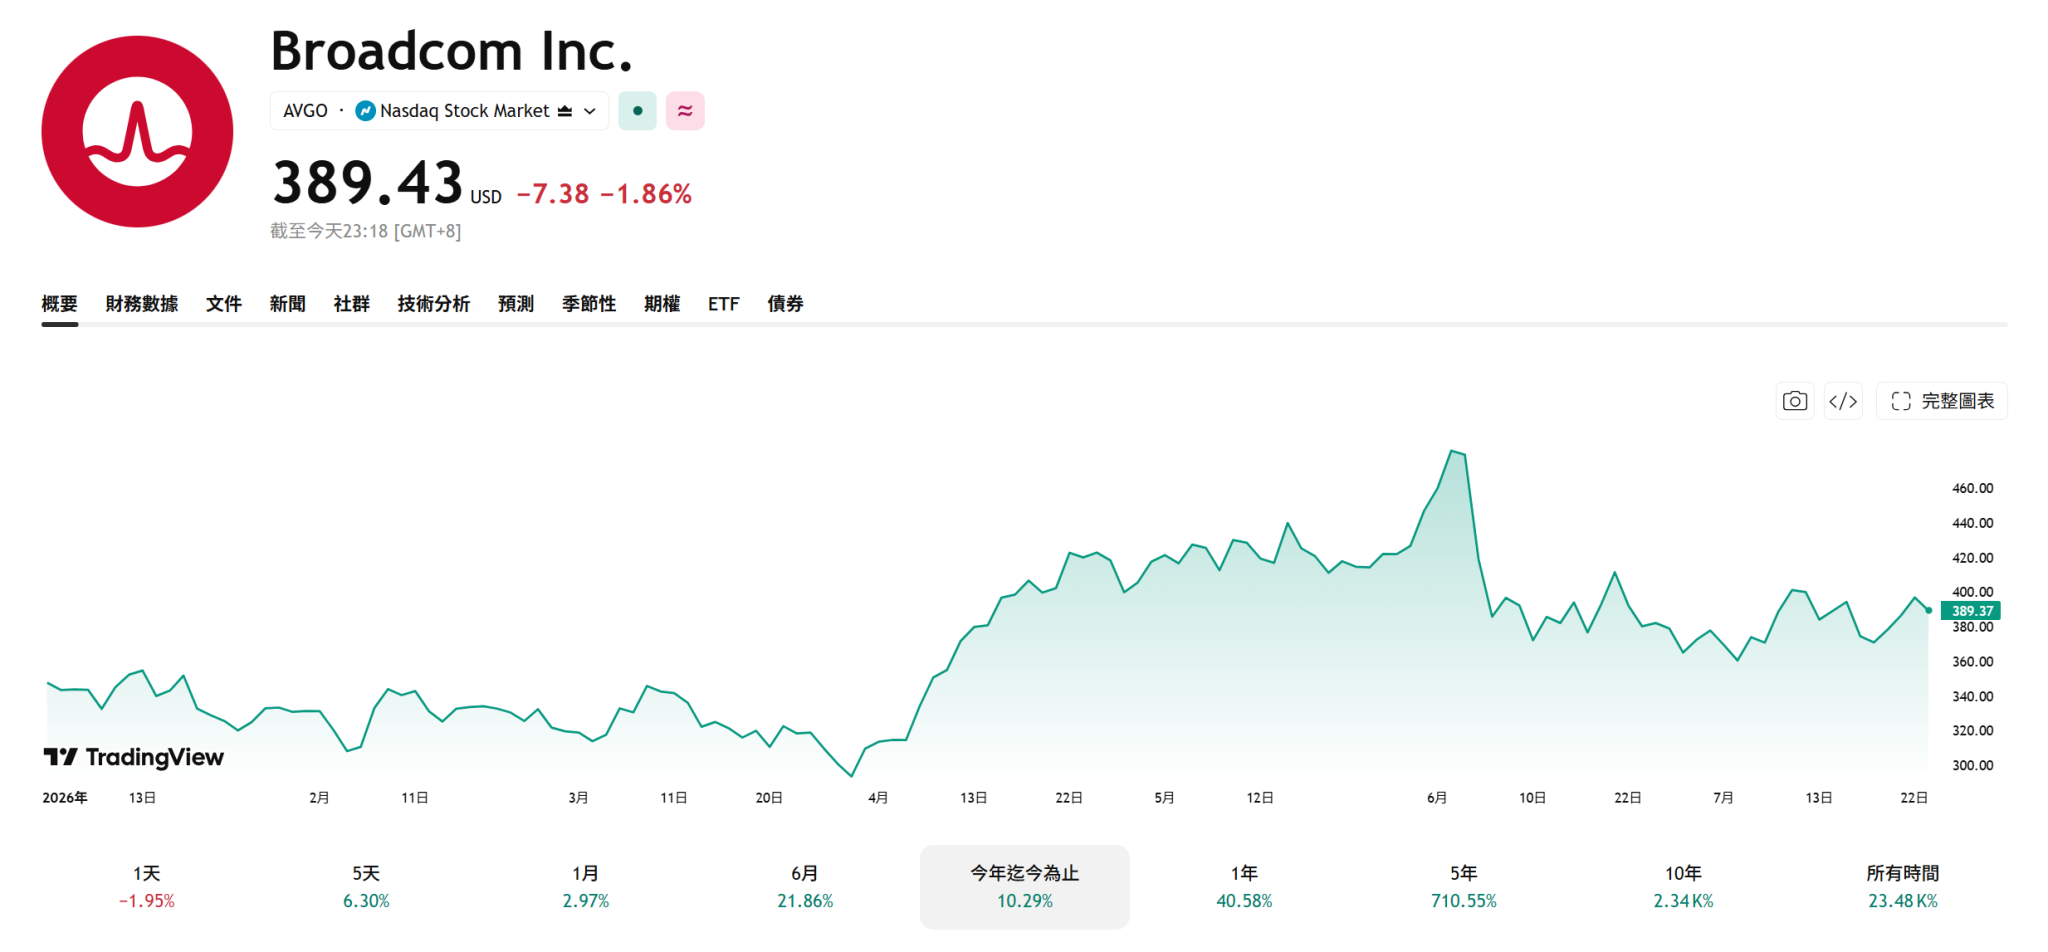
Task: Open the 季節性 tab
Action: (589, 303)
